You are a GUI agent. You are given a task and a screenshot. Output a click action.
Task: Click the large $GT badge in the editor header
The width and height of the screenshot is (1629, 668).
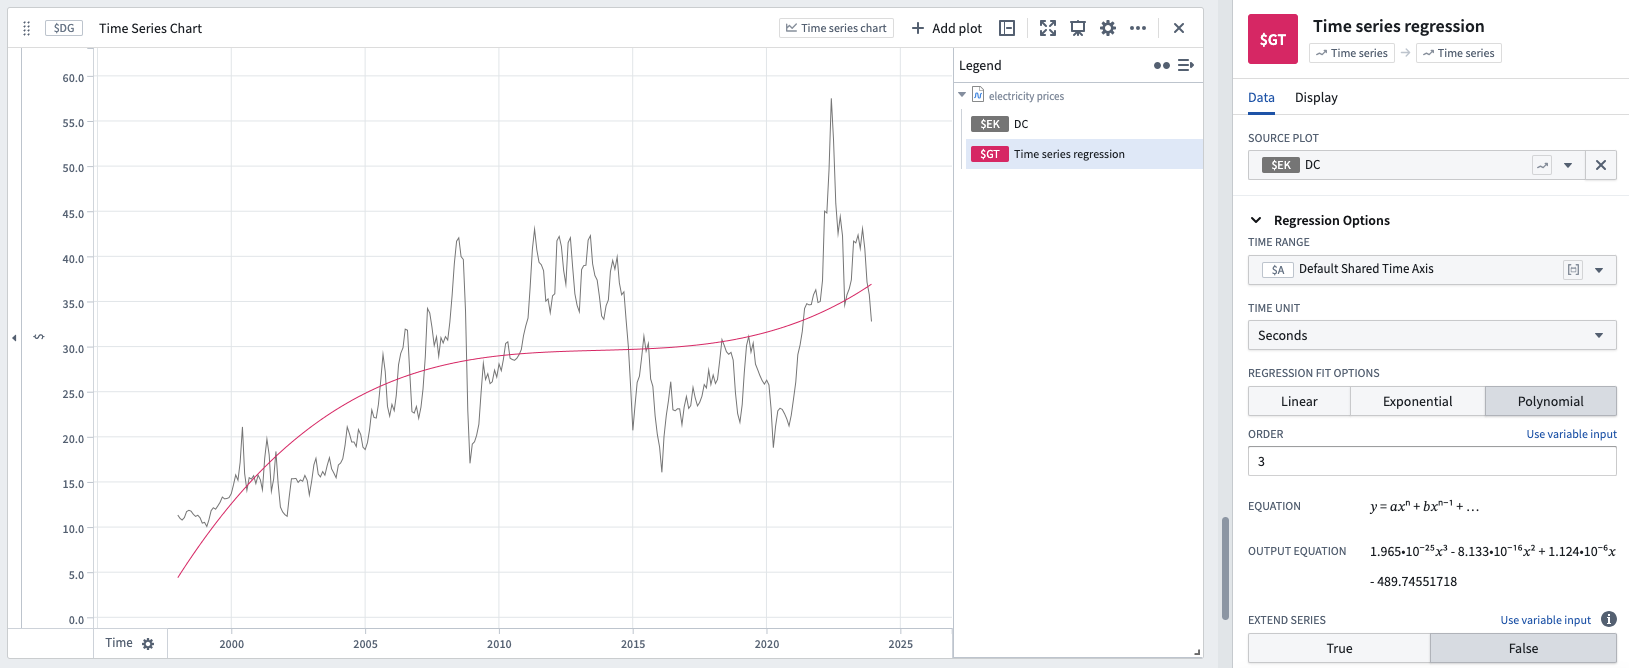pos(1273,39)
